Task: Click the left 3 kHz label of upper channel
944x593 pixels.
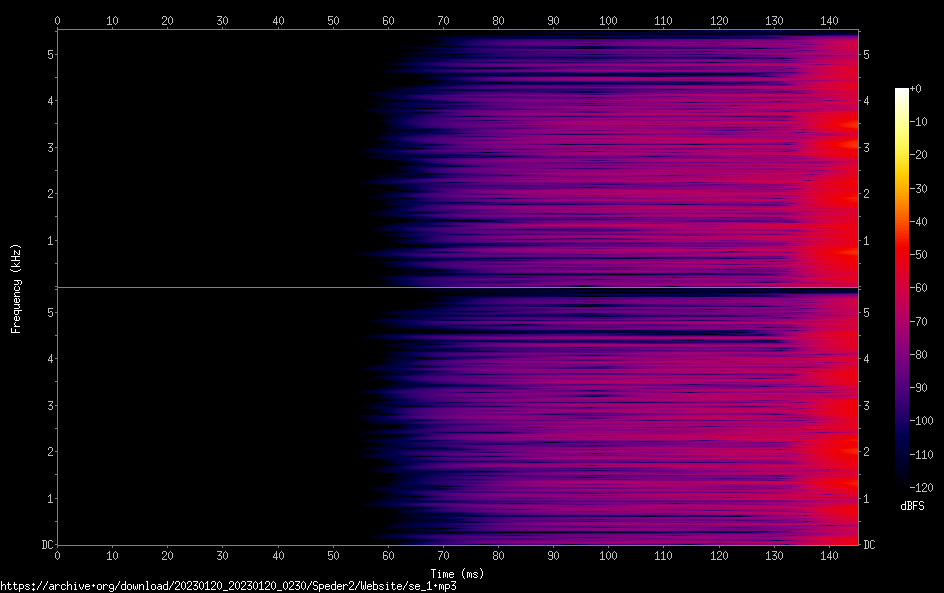Action: pos(50,147)
